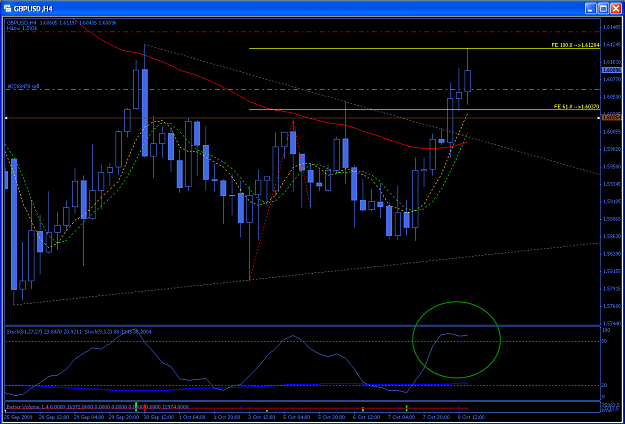This screenshot has height=424, width=625.
Task: Select the FE 61.8 Fibonacci level label
Action: 577,106
